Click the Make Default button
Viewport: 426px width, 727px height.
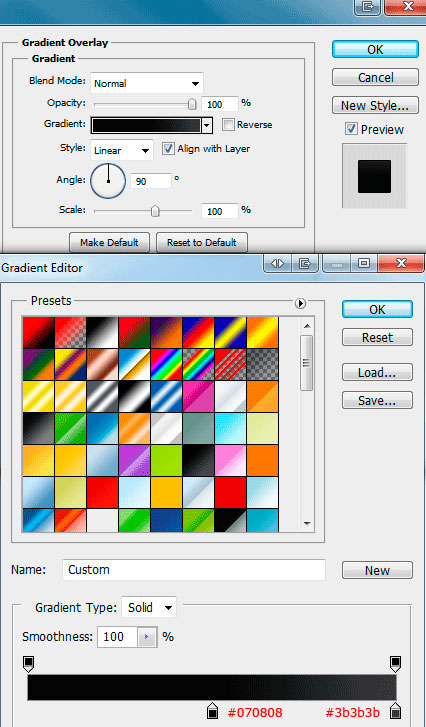109,242
